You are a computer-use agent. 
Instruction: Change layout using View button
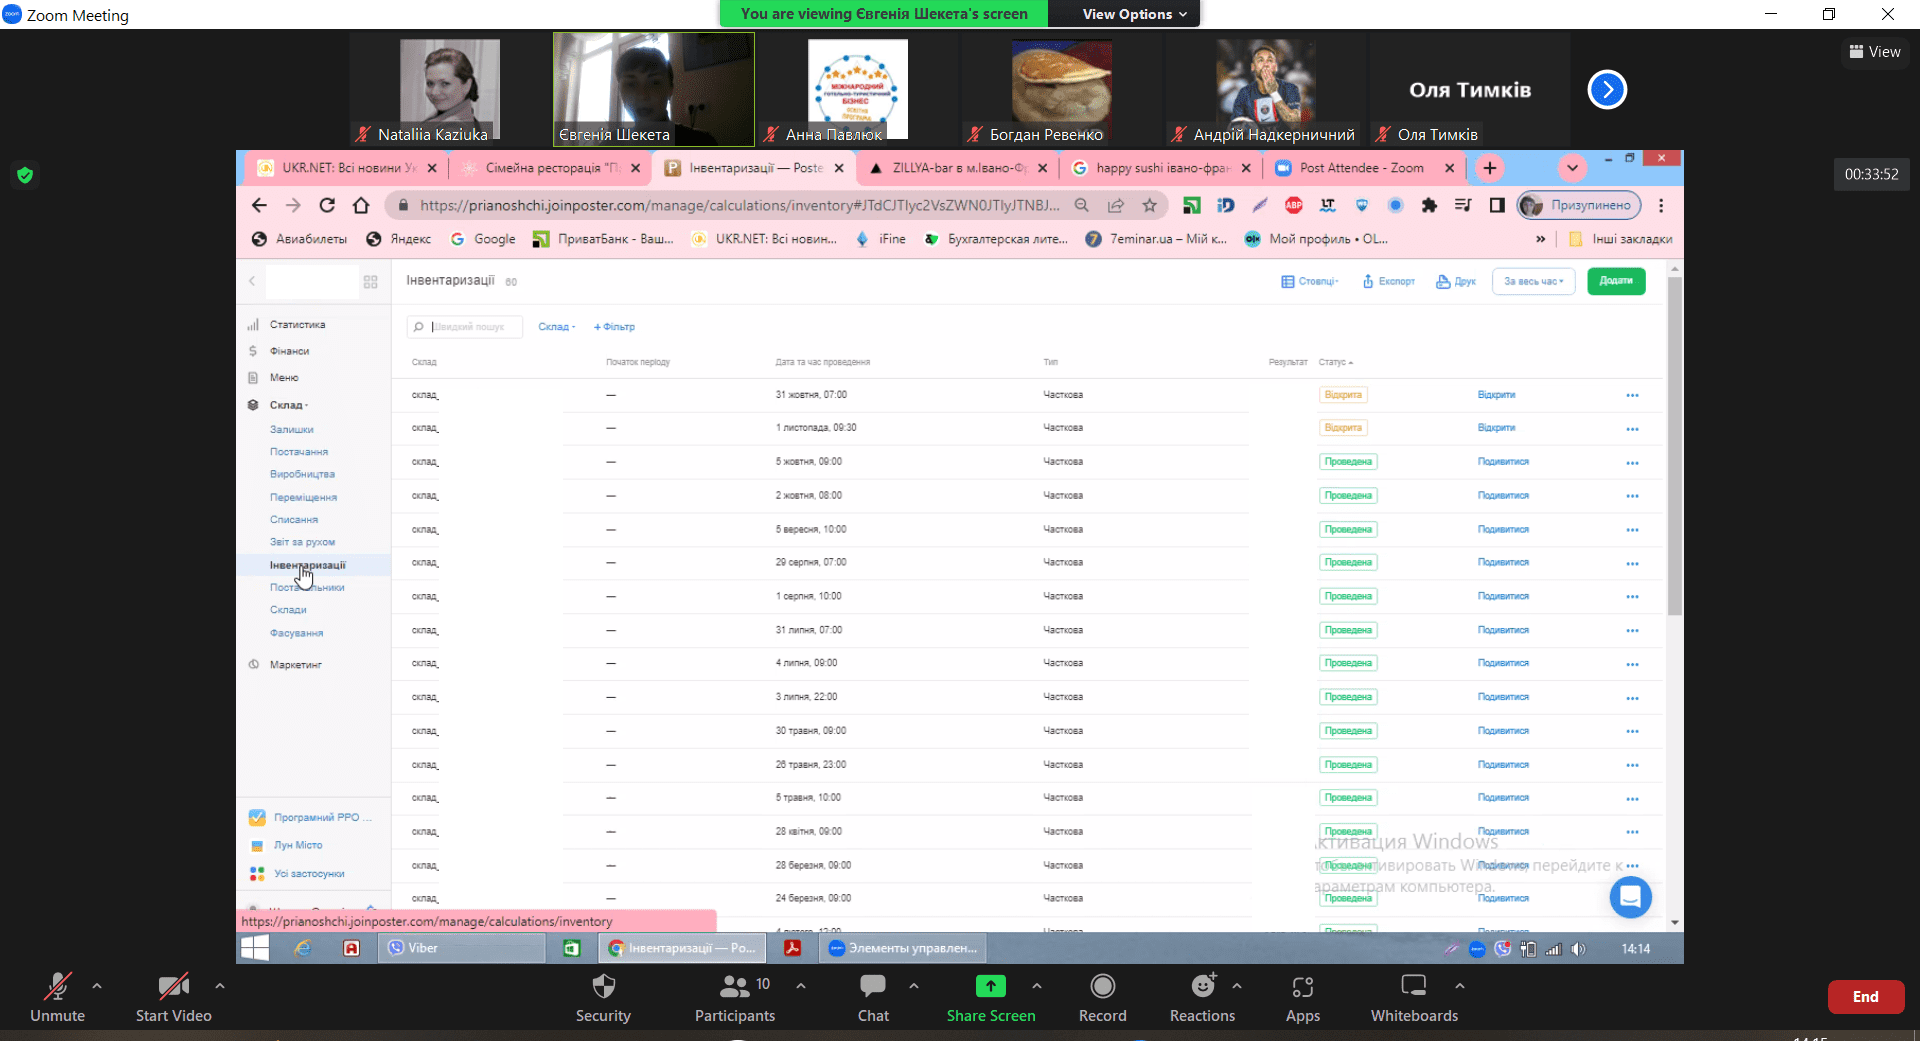[x=1875, y=52]
